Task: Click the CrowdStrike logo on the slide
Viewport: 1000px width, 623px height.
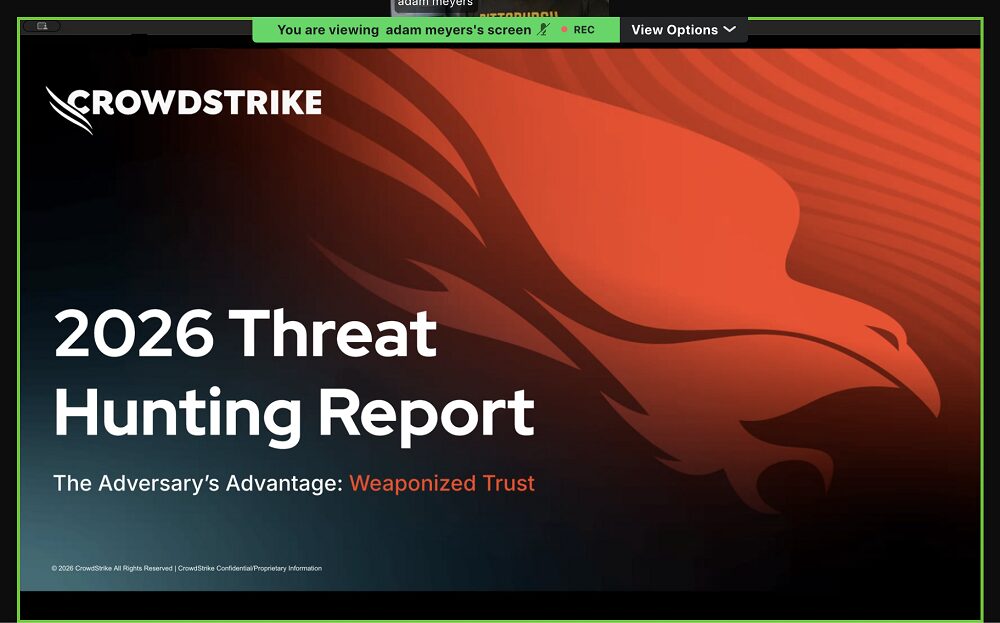Action: tap(184, 109)
